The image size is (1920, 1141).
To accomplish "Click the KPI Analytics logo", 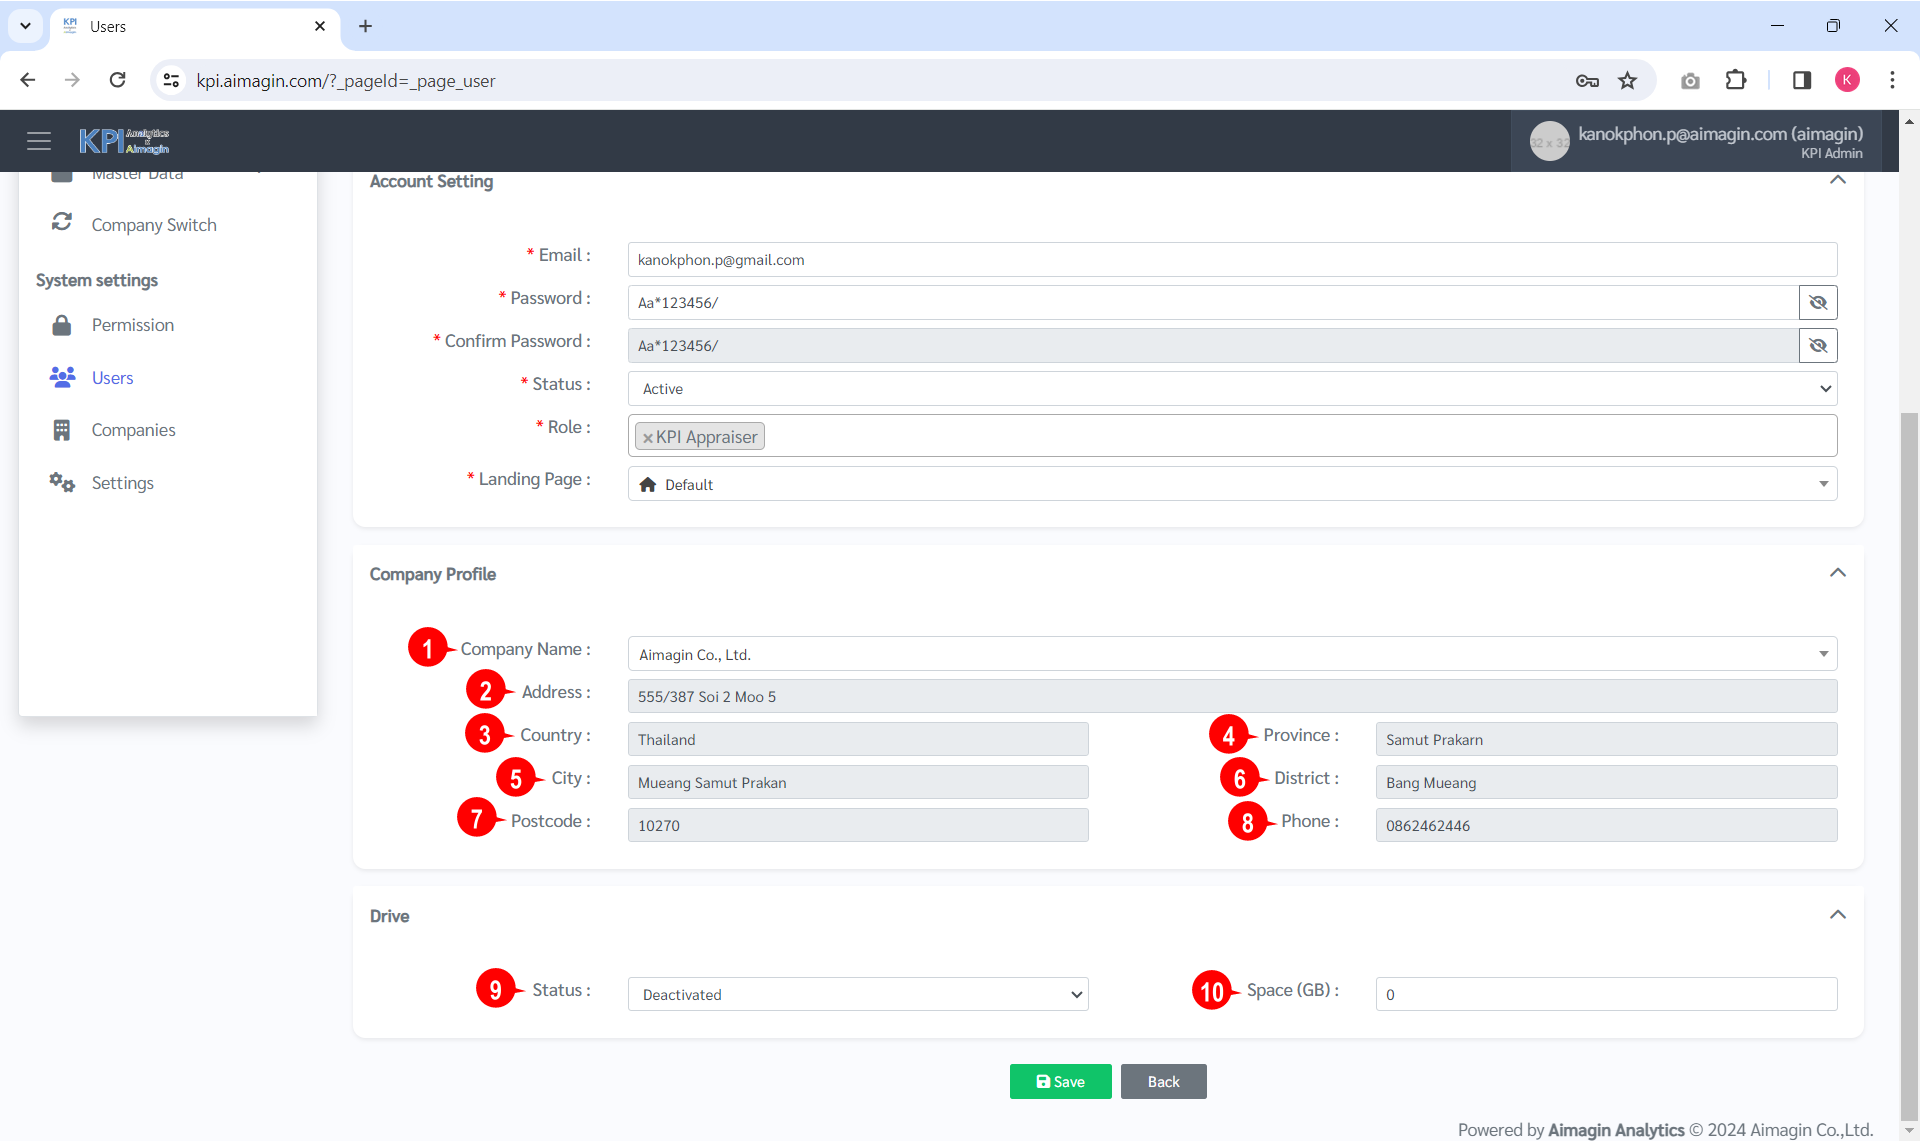I will pos(124,141).
